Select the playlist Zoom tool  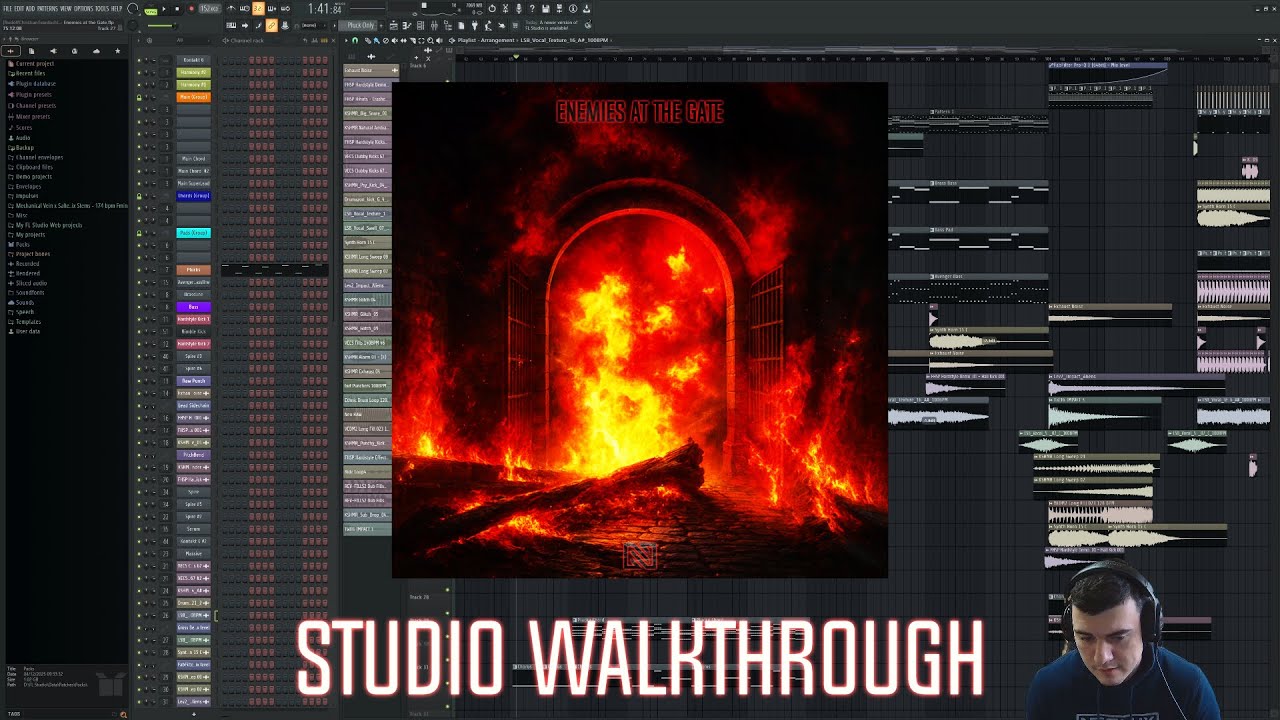(430, 40)
